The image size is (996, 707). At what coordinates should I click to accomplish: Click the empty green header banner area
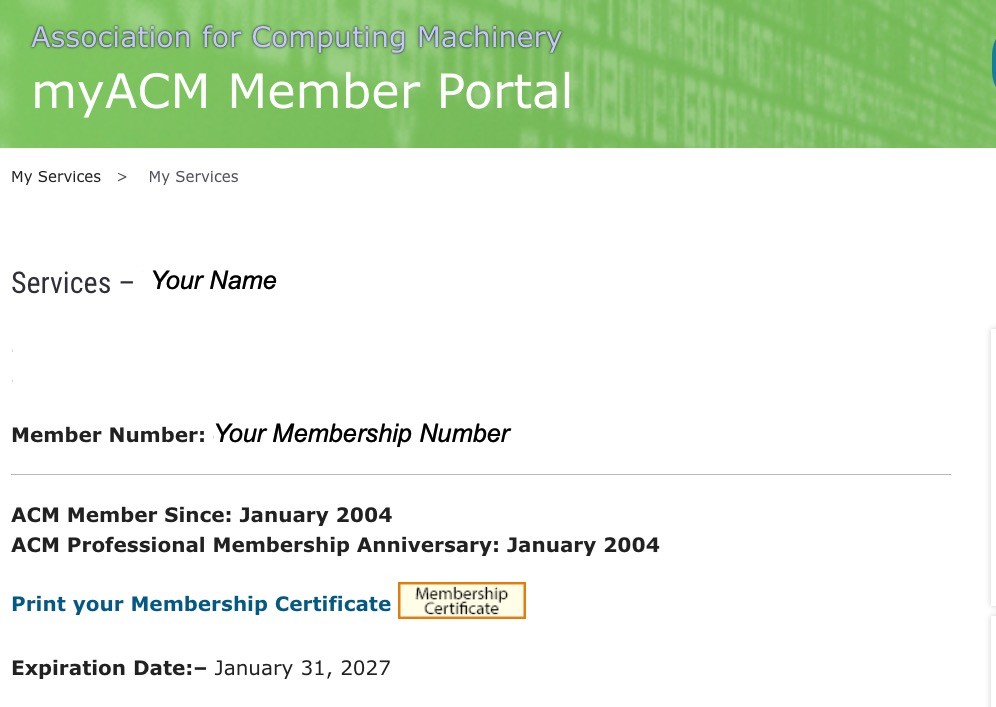click(x=780, y=80)
